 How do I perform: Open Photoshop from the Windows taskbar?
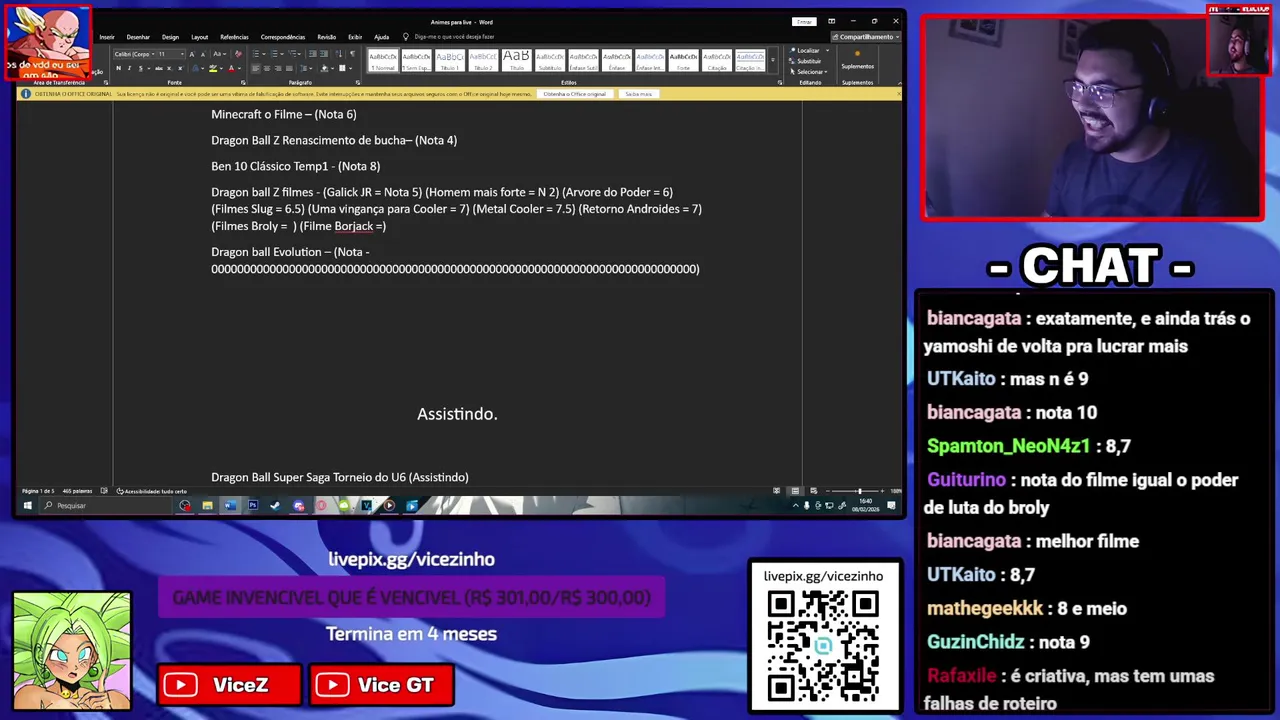point(253,505)
